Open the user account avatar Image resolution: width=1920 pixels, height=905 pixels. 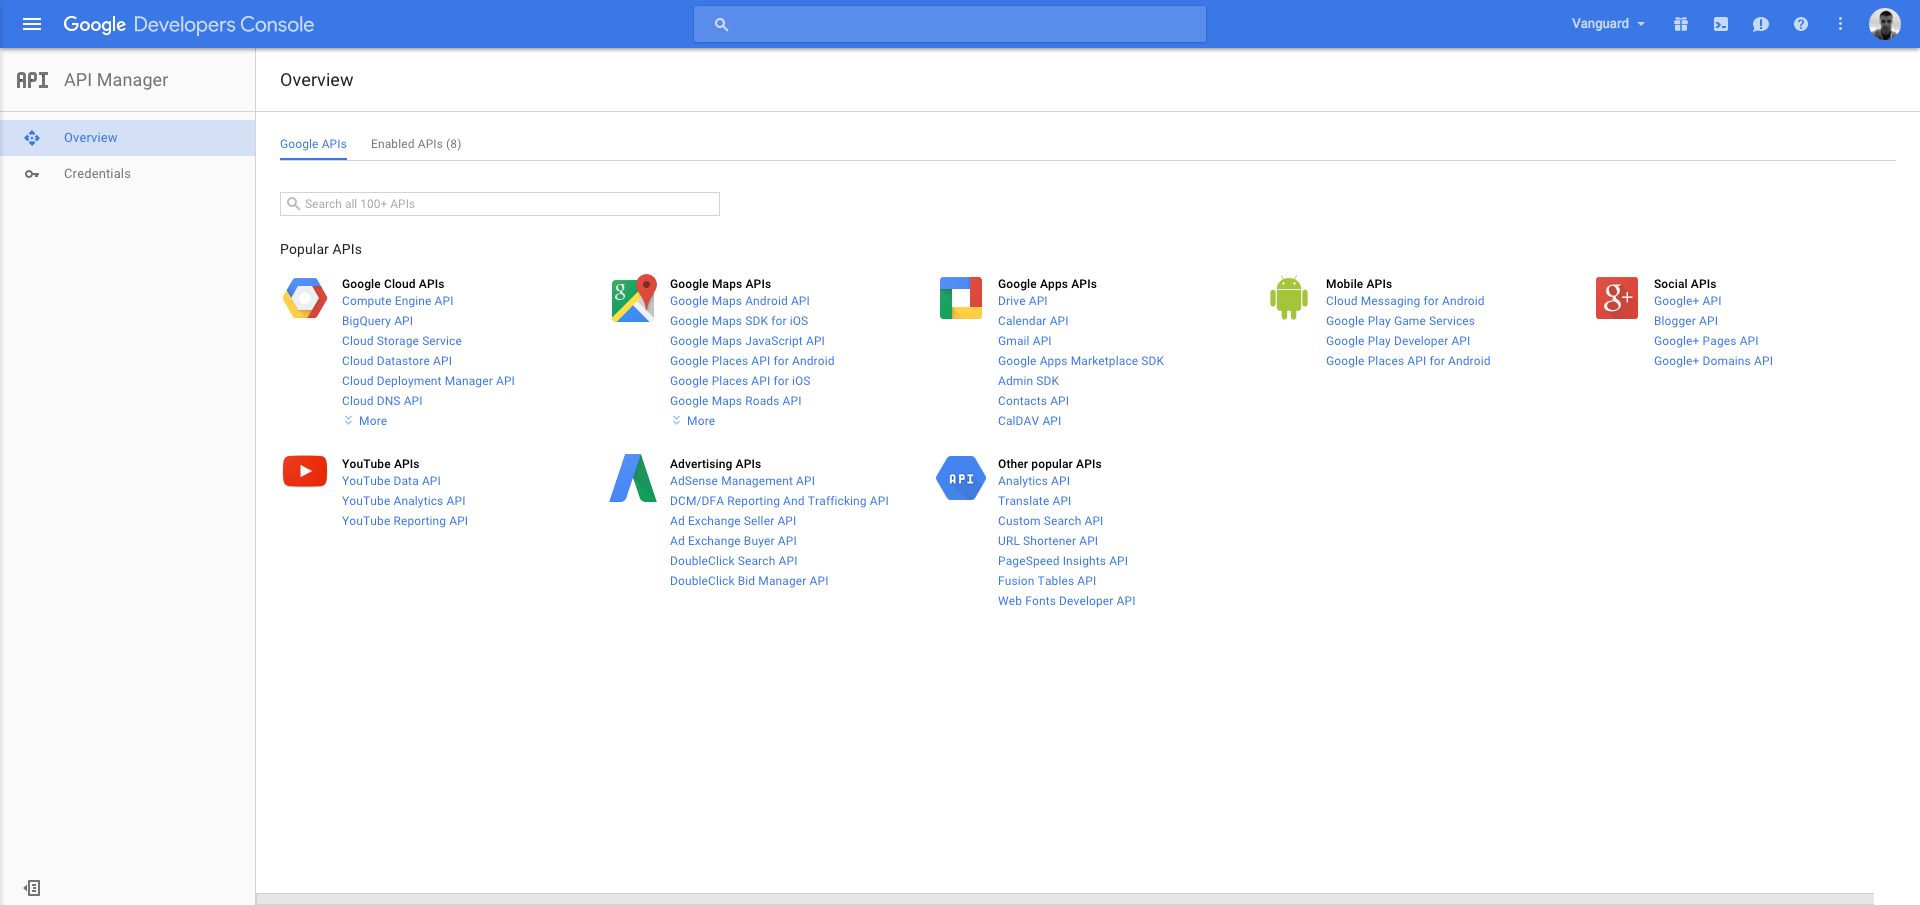point(1885,24)
